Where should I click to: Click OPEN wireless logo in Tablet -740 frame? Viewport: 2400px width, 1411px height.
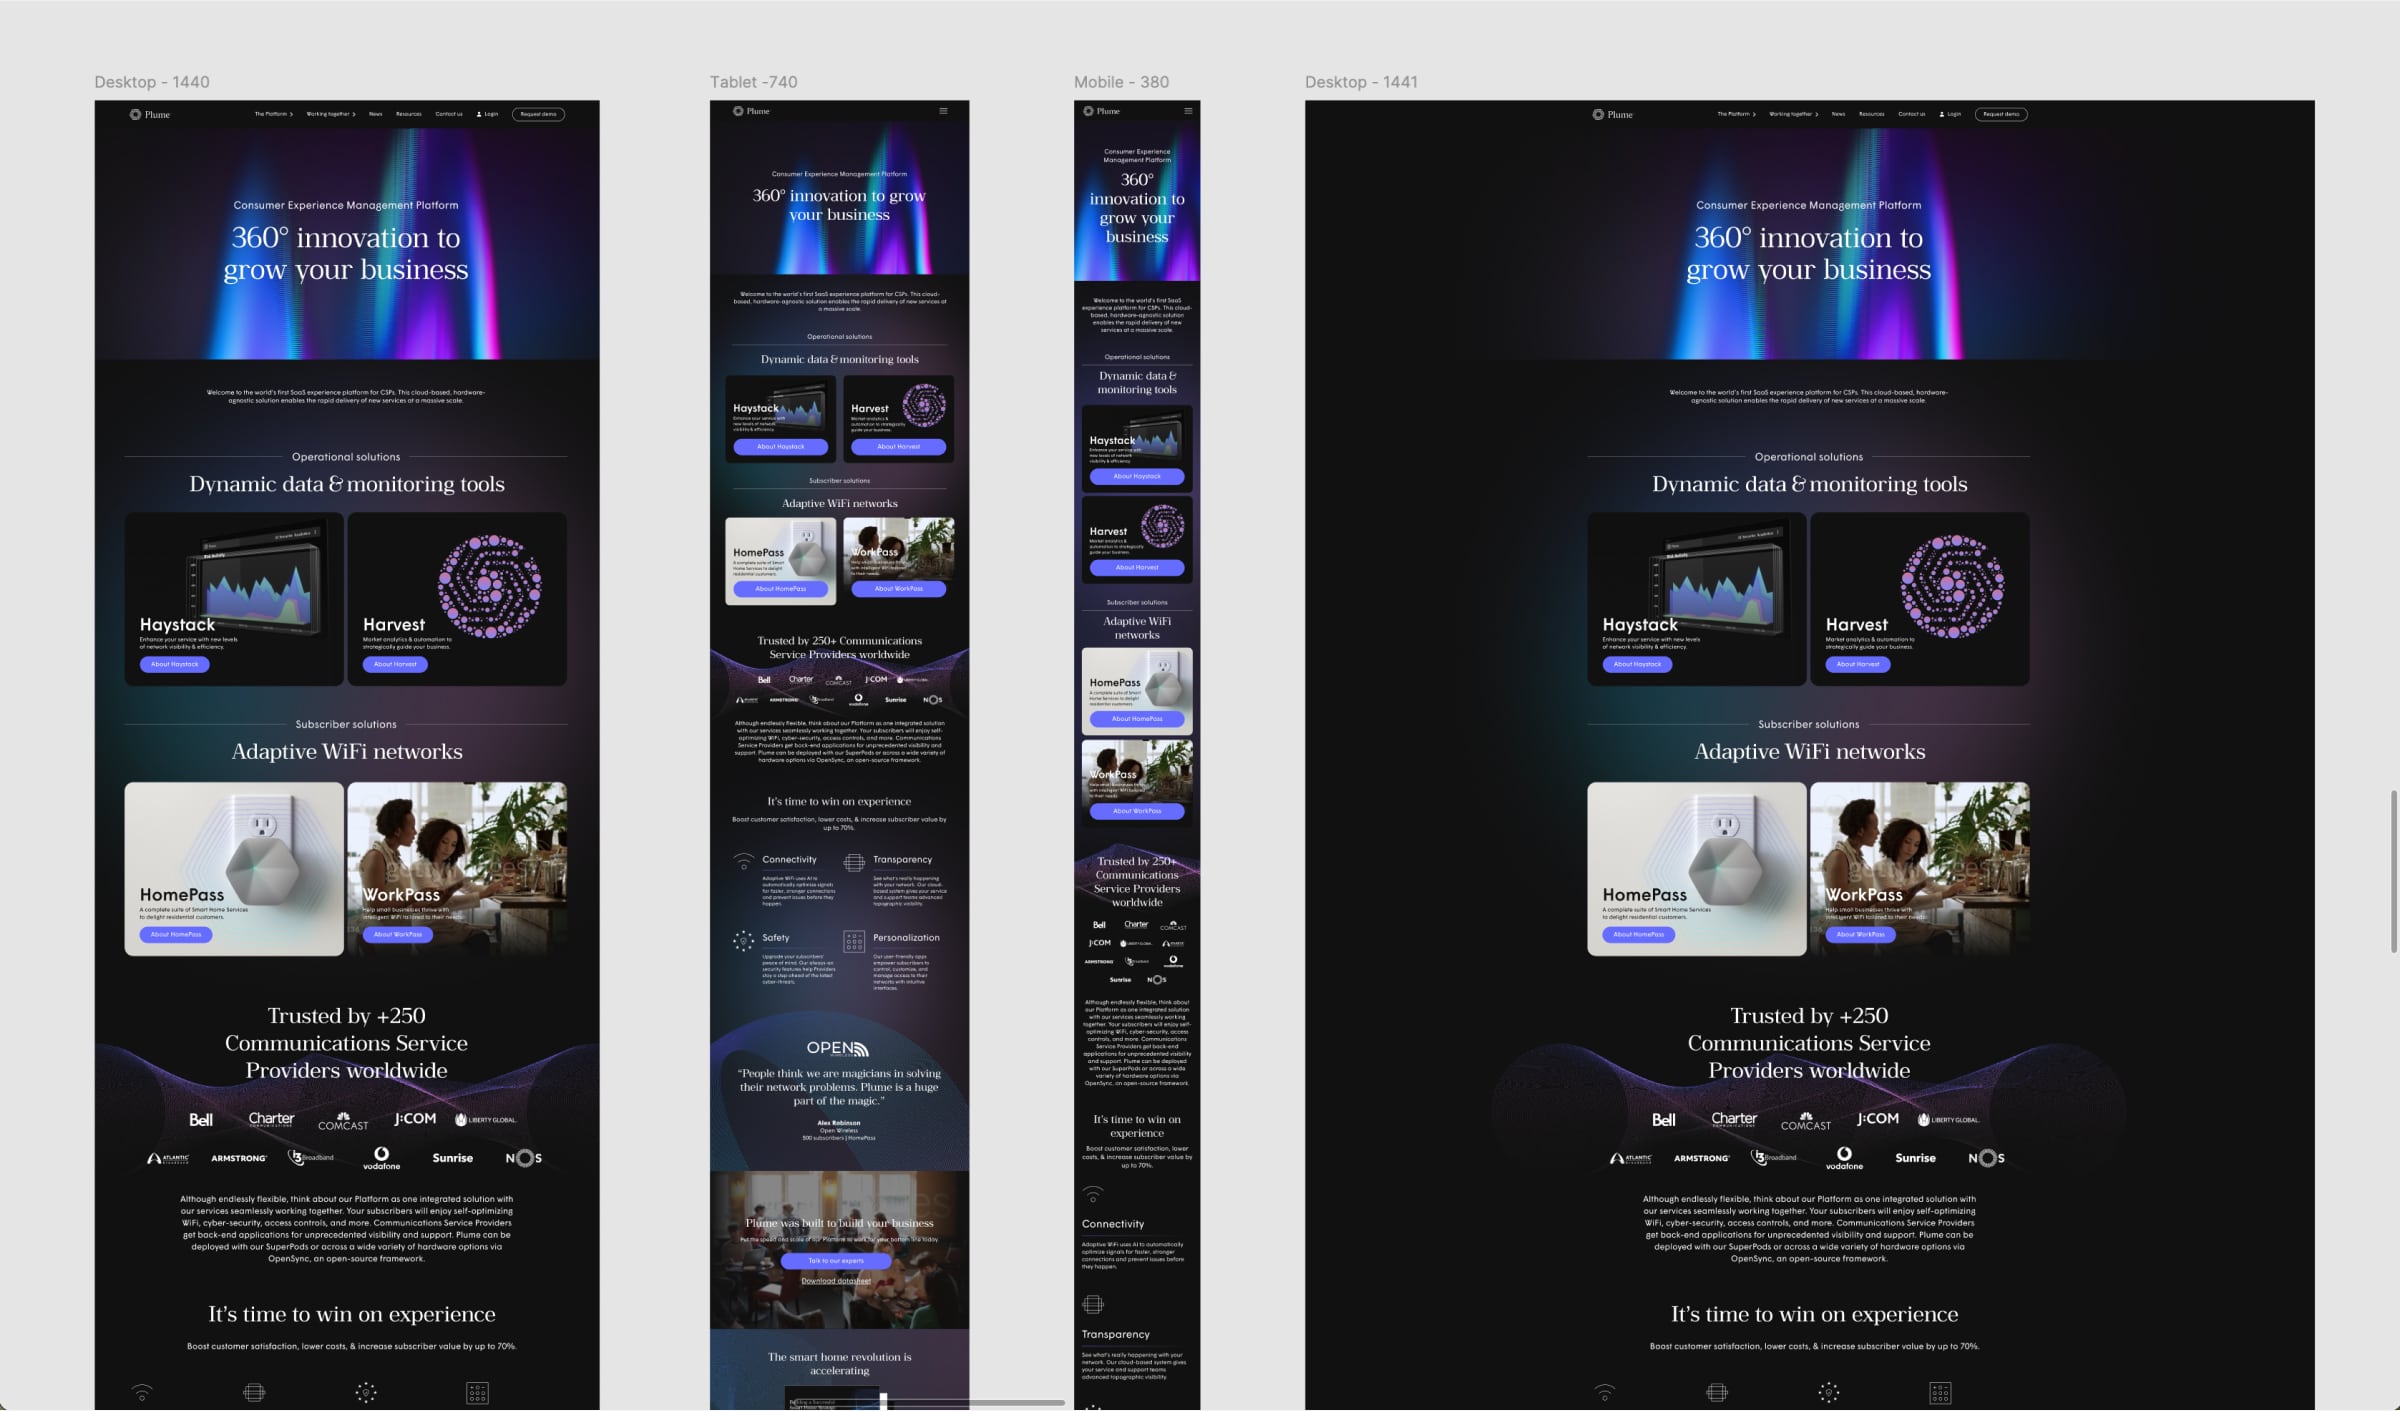(838, 1048)
